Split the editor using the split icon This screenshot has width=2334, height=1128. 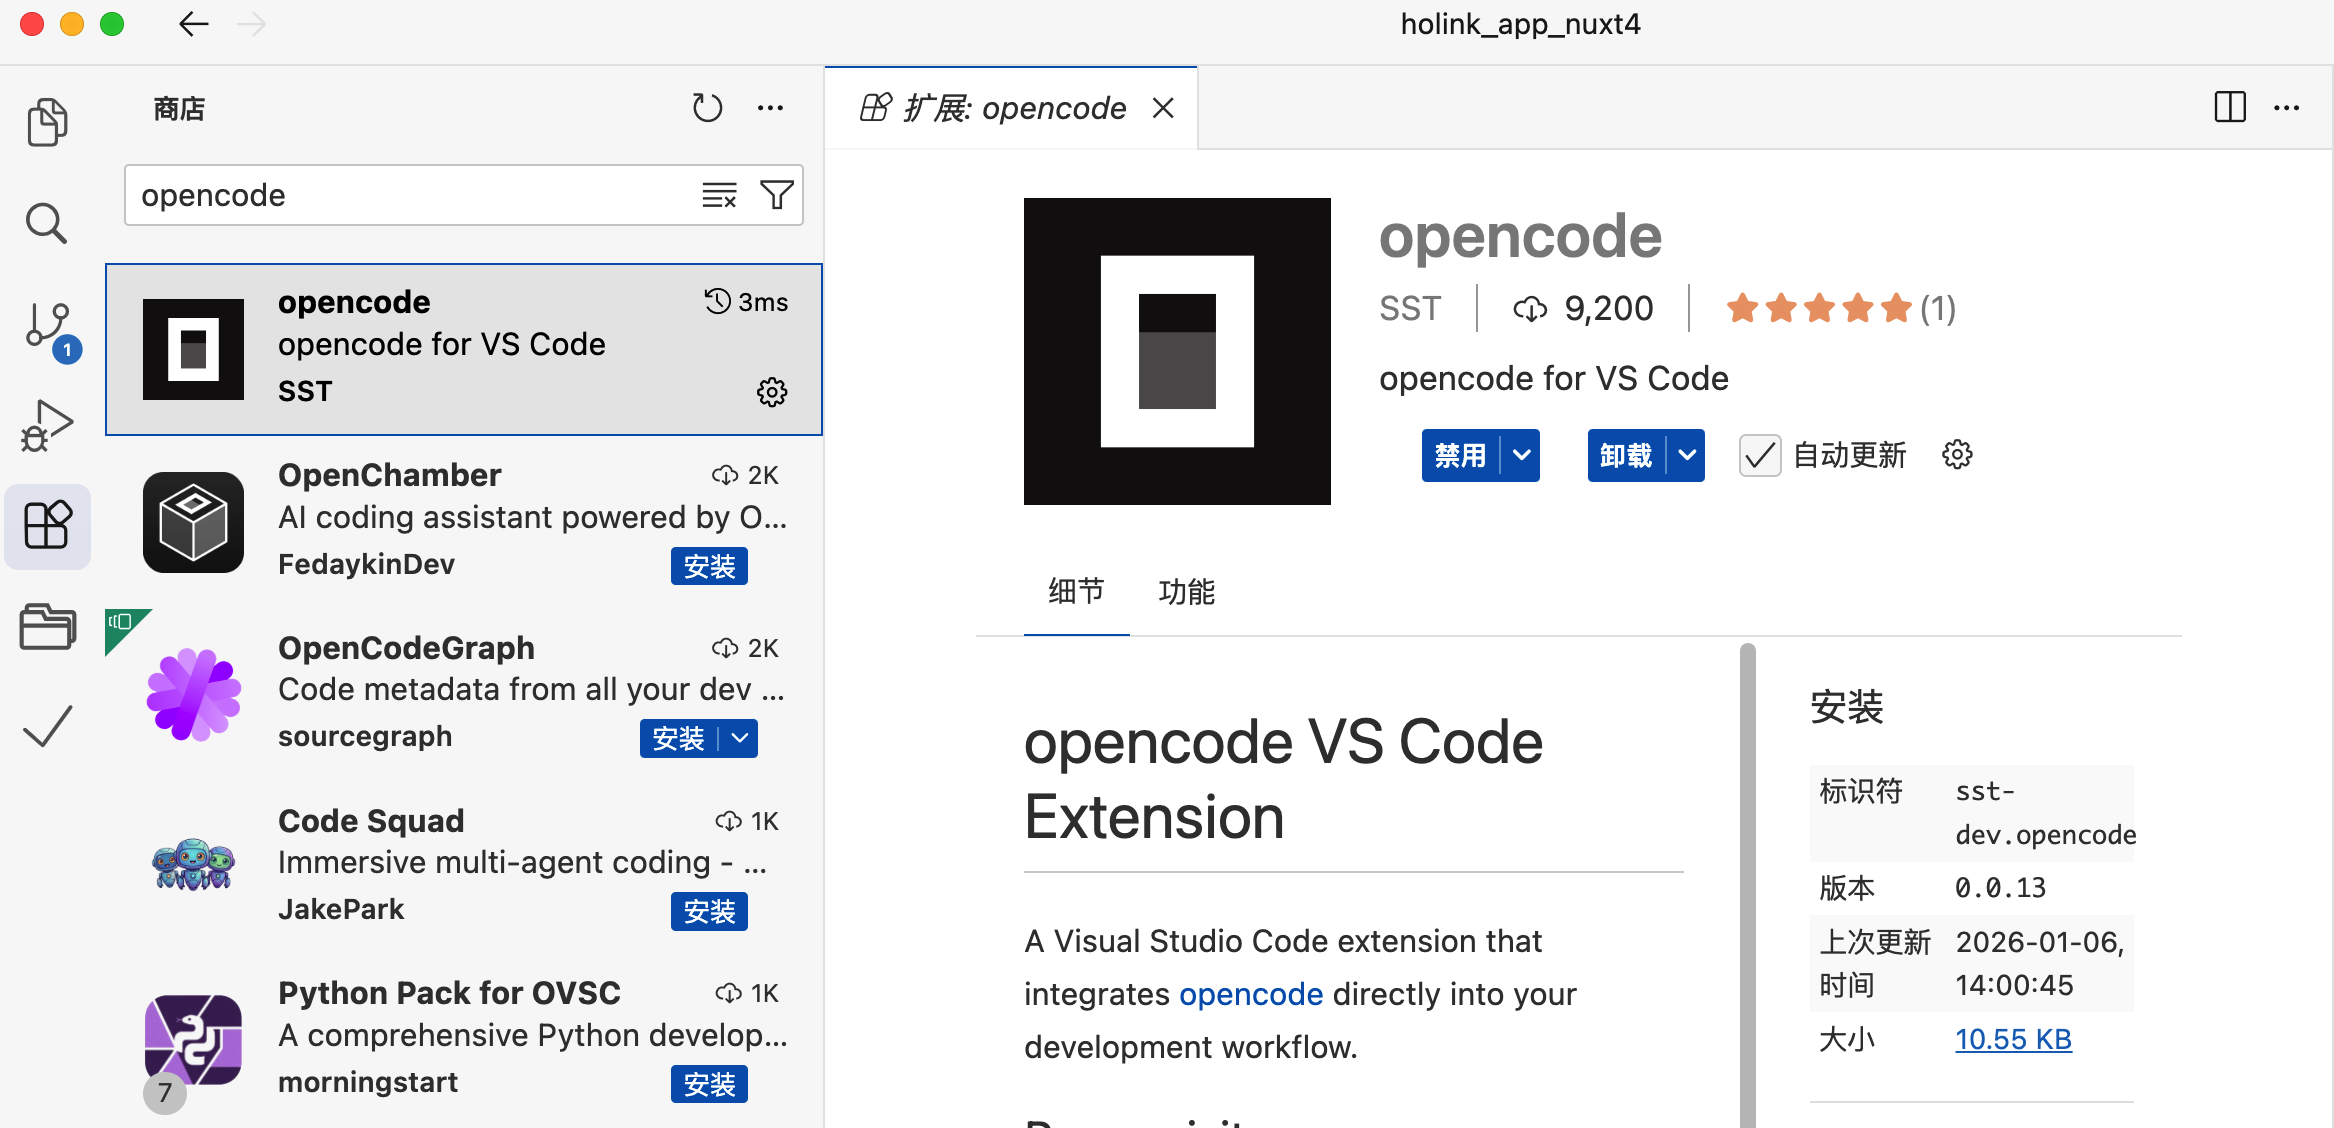(2230, 107)
